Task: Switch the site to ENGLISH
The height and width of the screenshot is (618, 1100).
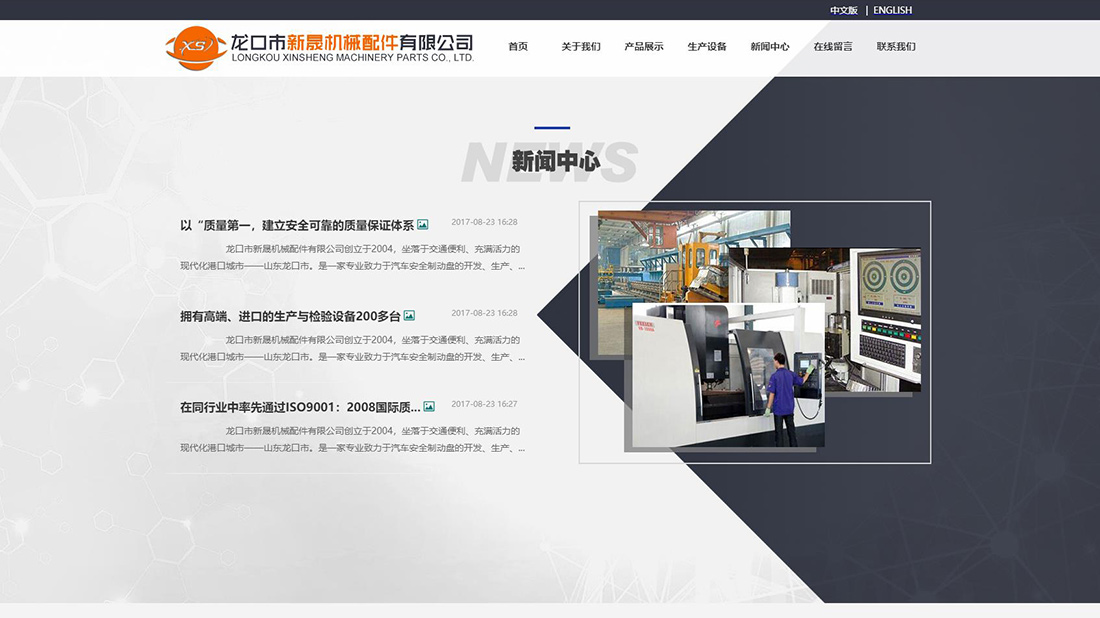Action: tap(891, 9)
